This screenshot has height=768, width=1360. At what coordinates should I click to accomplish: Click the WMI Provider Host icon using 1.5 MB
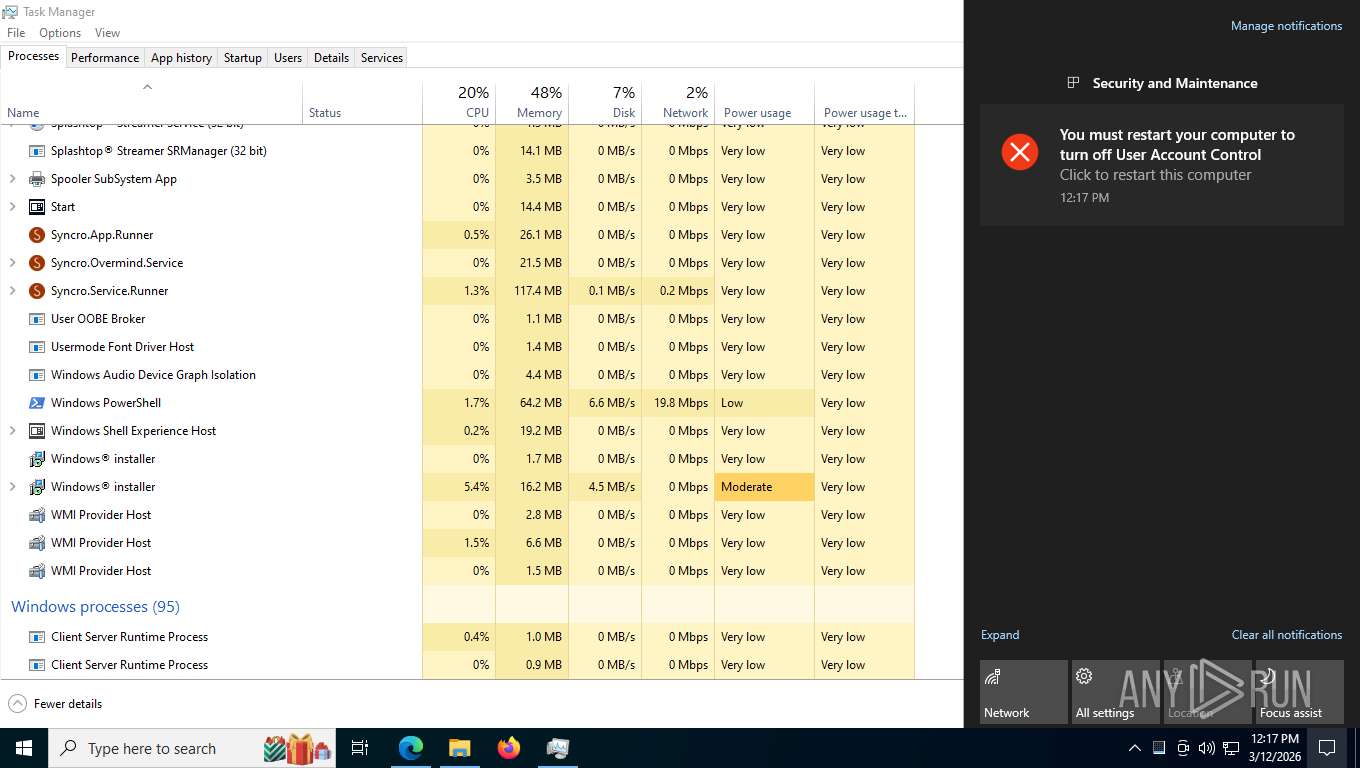[x=37, y=571]
